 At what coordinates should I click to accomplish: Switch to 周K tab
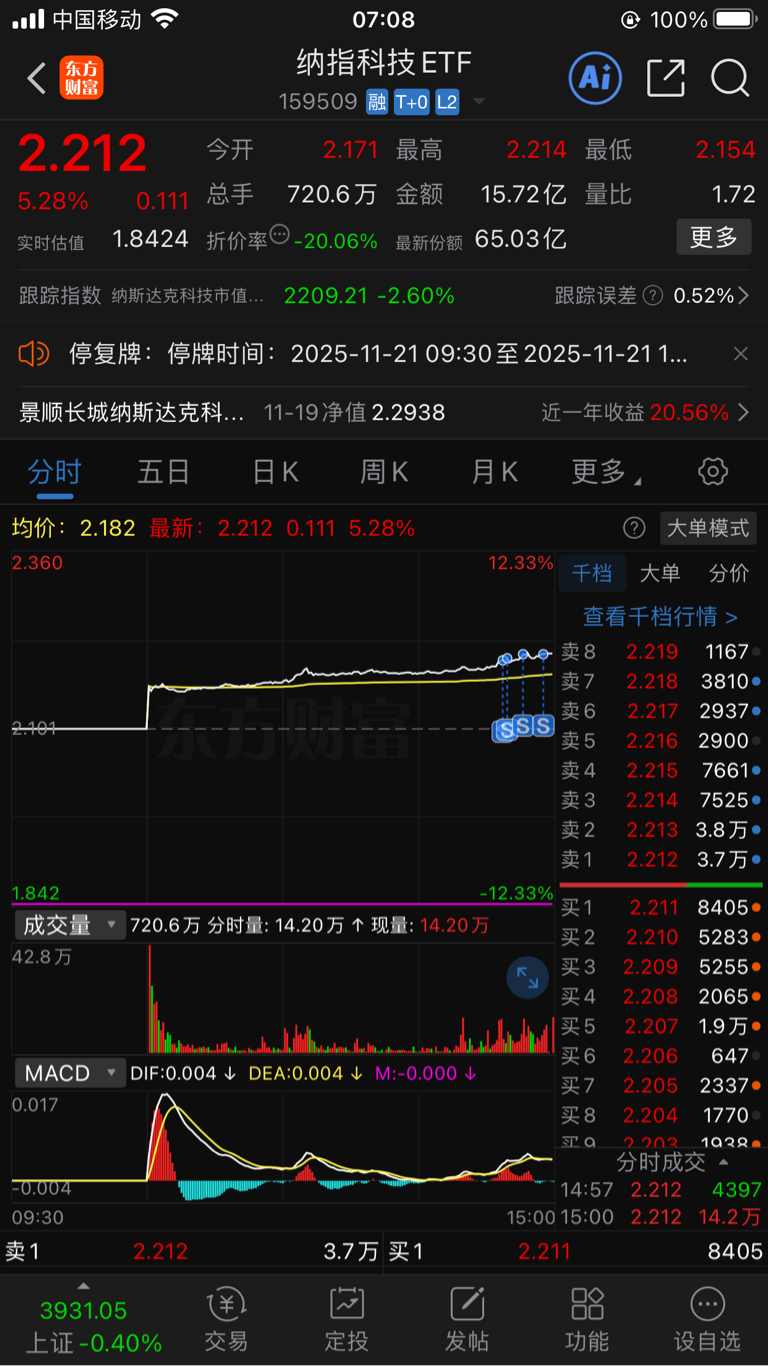click(x=384, y=472)
